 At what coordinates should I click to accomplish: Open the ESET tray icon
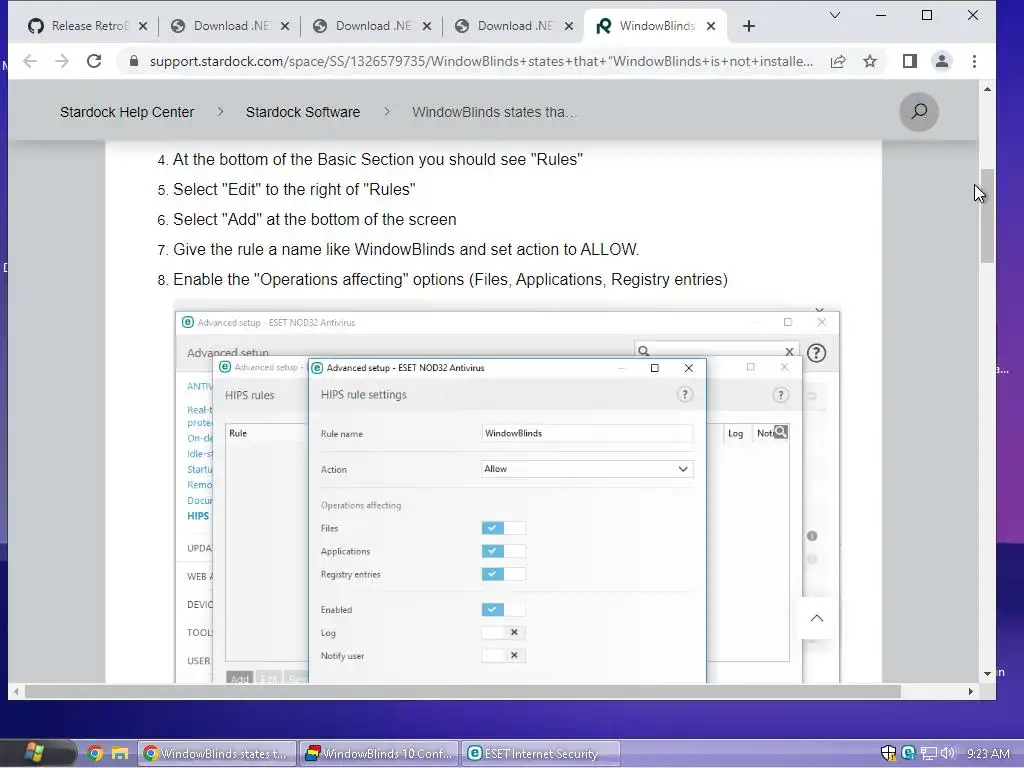click(908, 753)
